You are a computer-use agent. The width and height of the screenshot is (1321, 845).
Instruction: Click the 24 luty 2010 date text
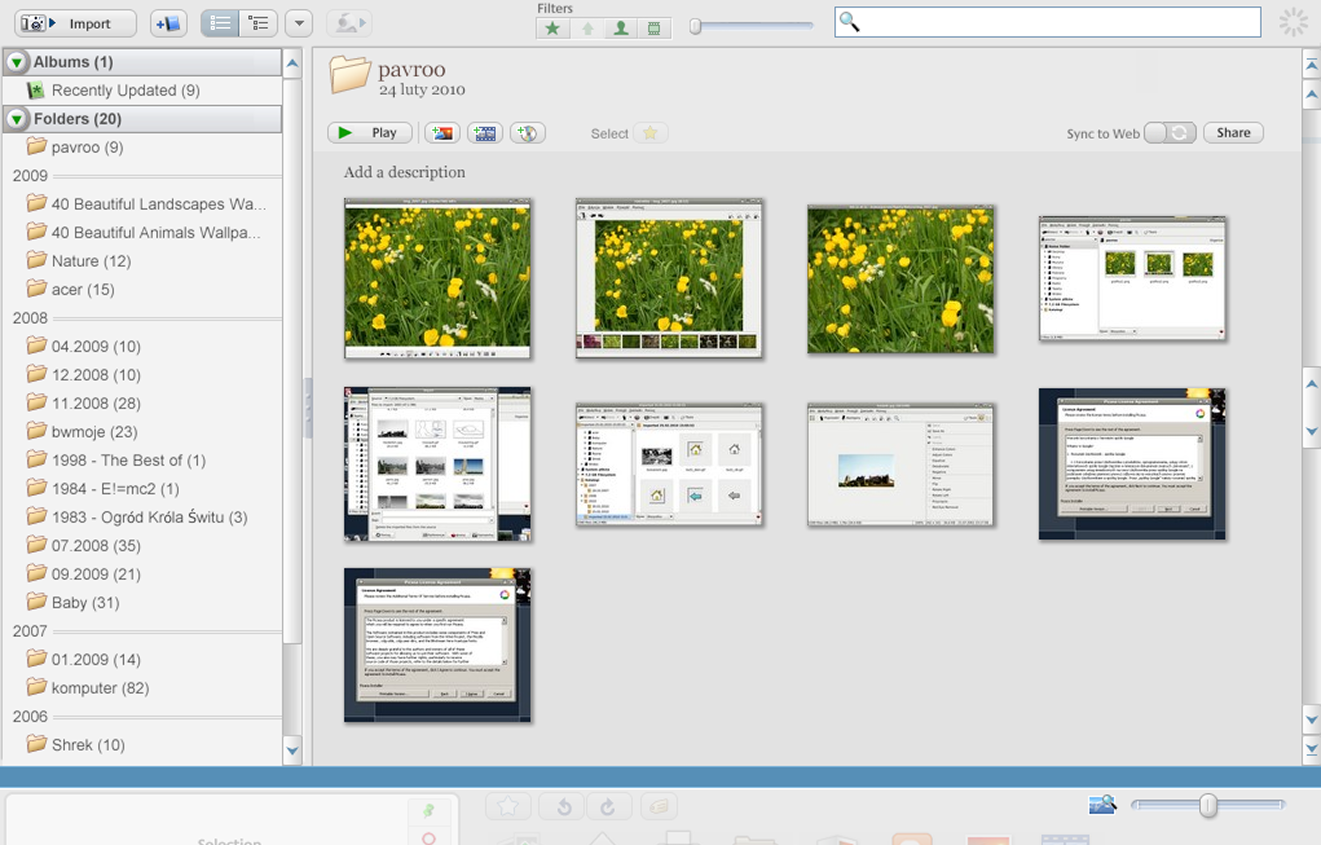pos(422,90)
